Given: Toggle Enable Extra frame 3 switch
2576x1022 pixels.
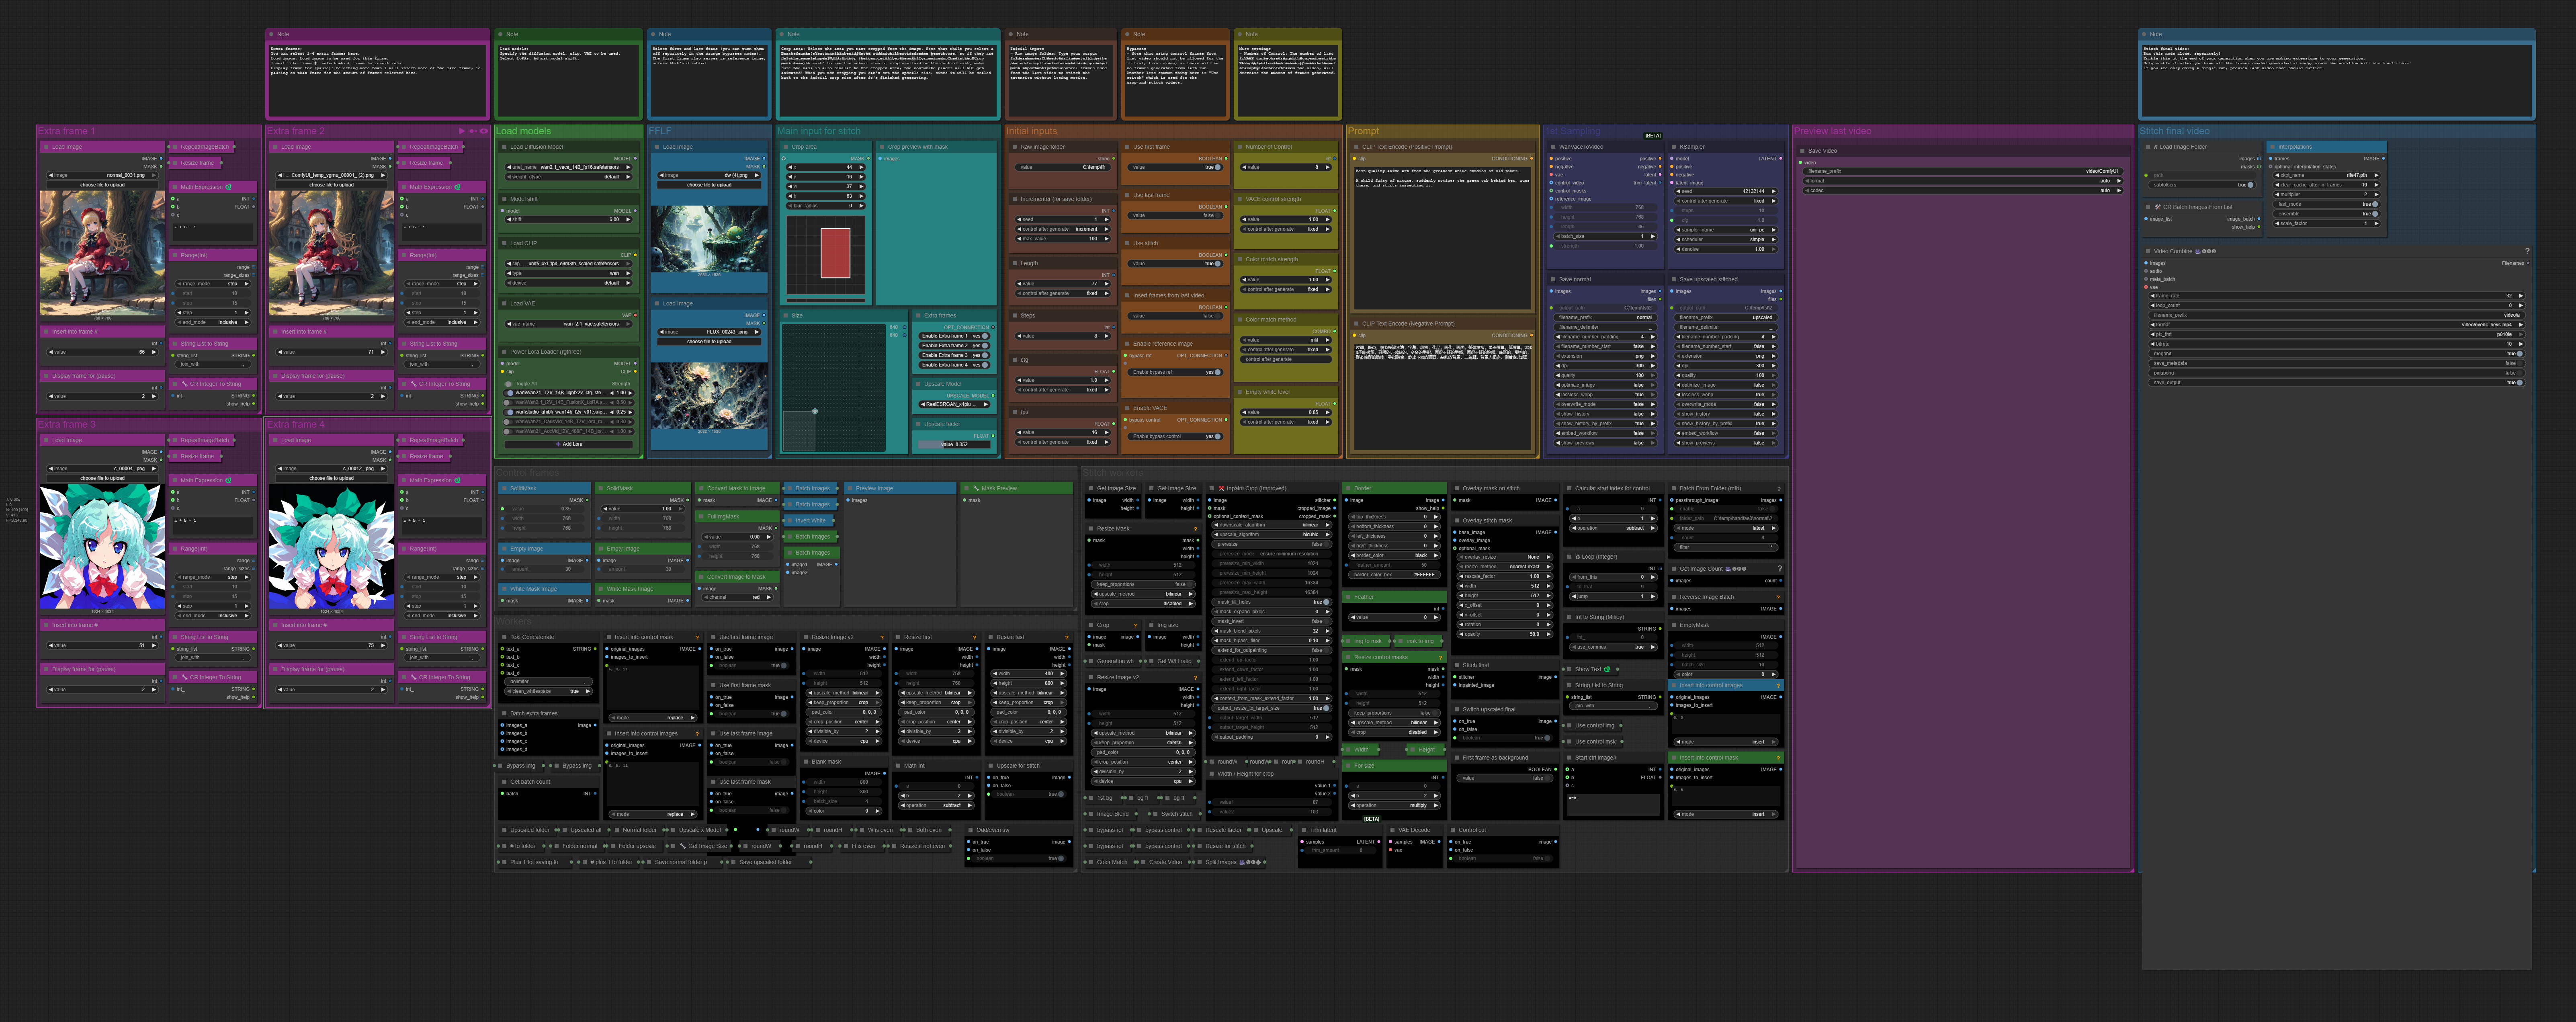Looking at the screenshot, I should [x=984, y=355].
